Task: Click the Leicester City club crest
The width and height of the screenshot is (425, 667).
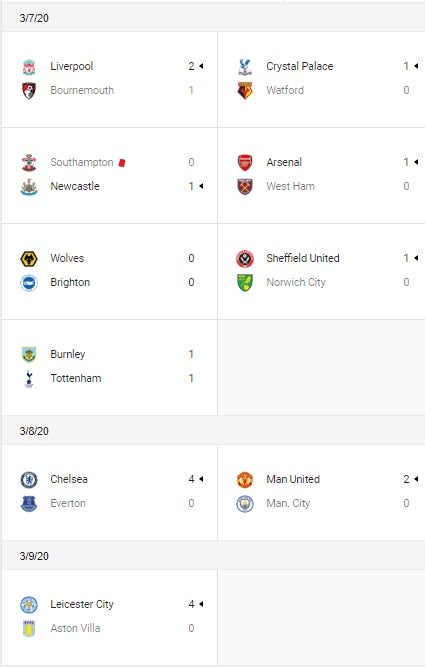Action: tap(29, 605)
